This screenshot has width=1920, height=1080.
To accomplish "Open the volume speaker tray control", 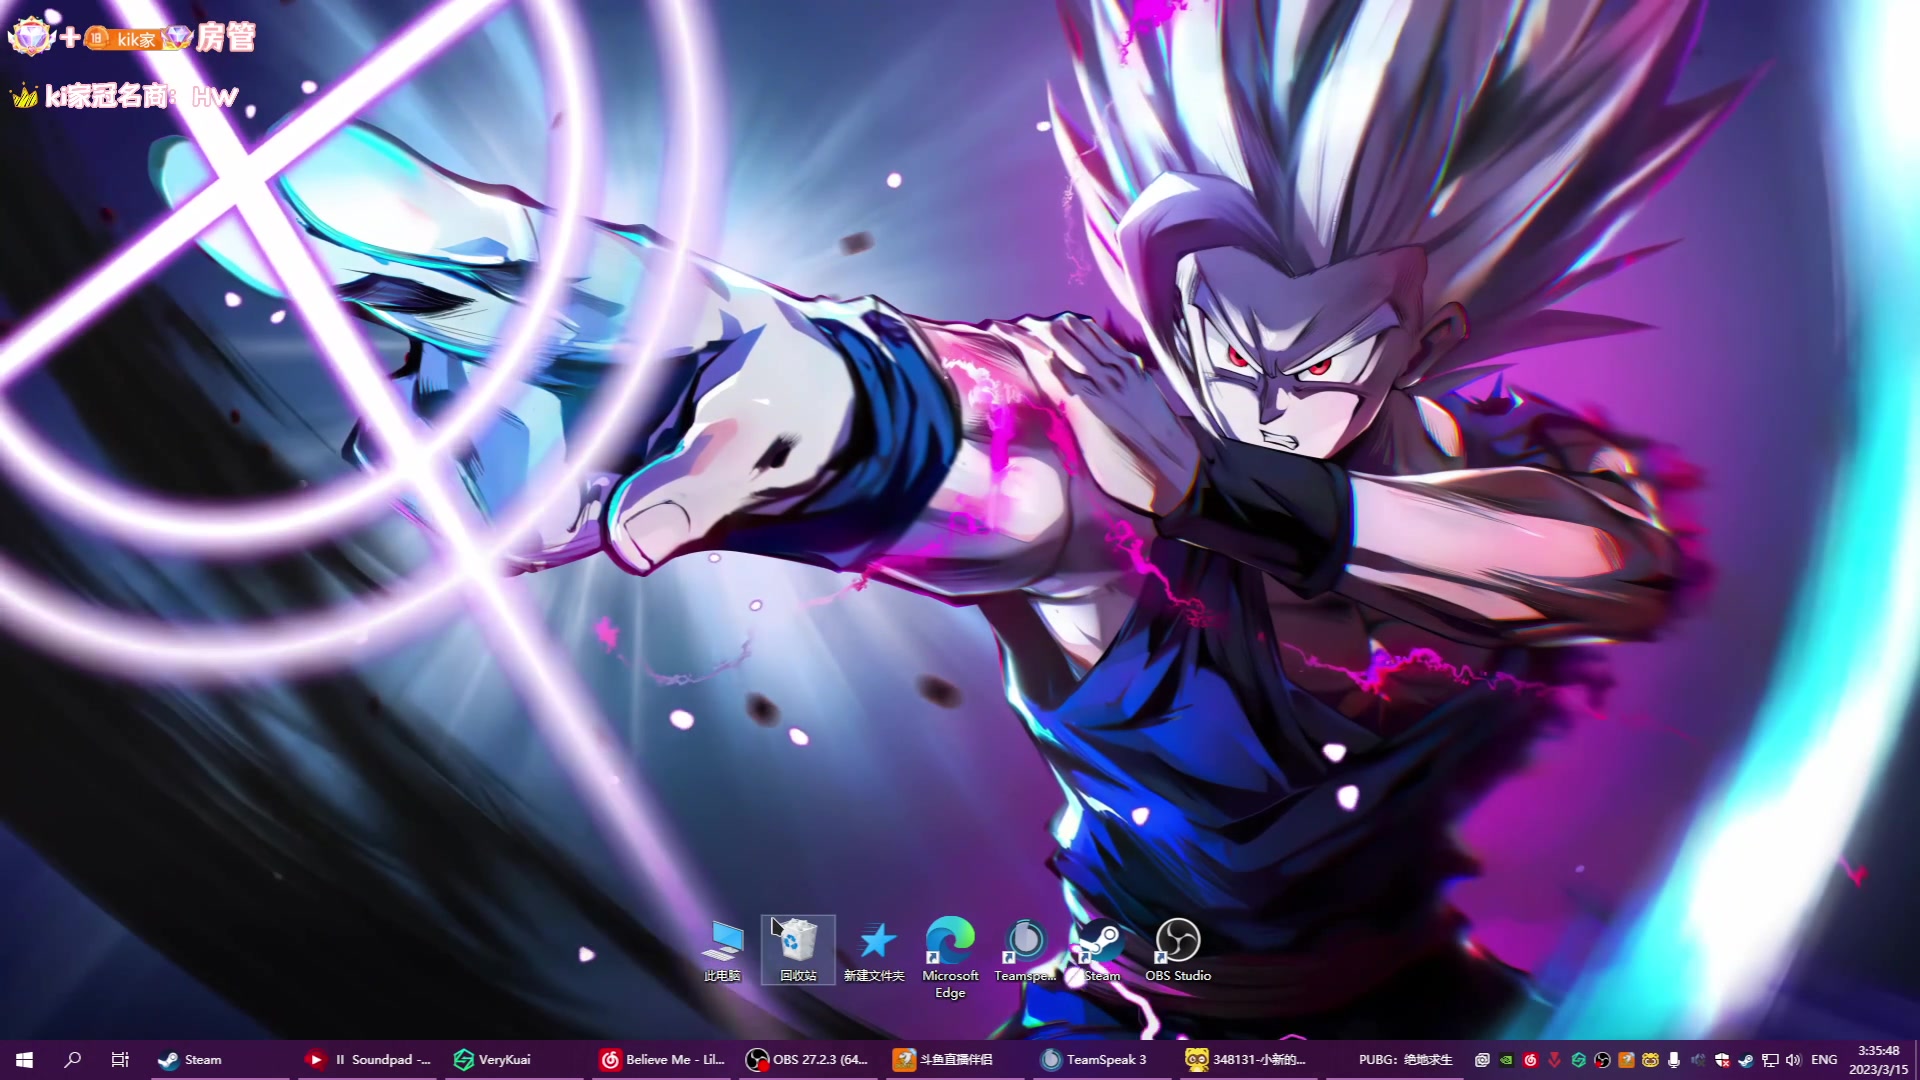I will pos(1793,1060).
